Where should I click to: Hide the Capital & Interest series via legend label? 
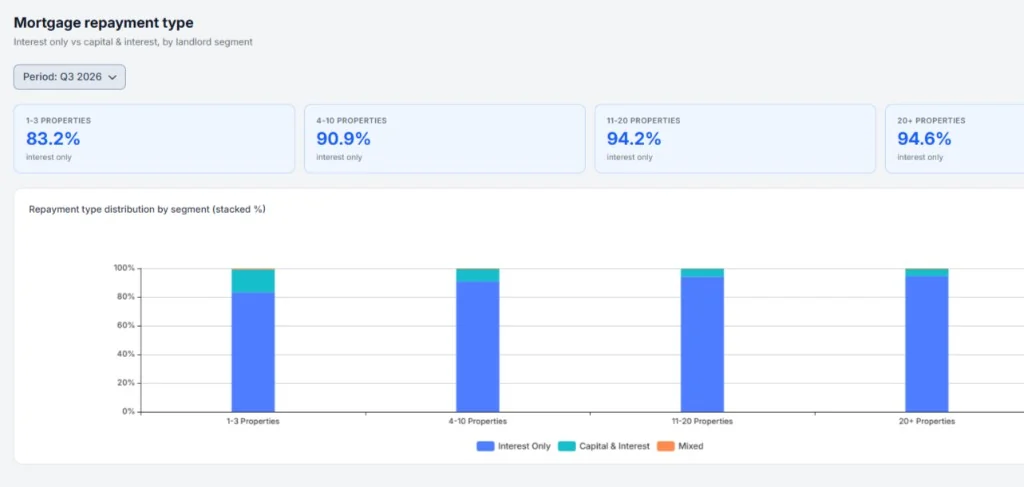[615, 447]
